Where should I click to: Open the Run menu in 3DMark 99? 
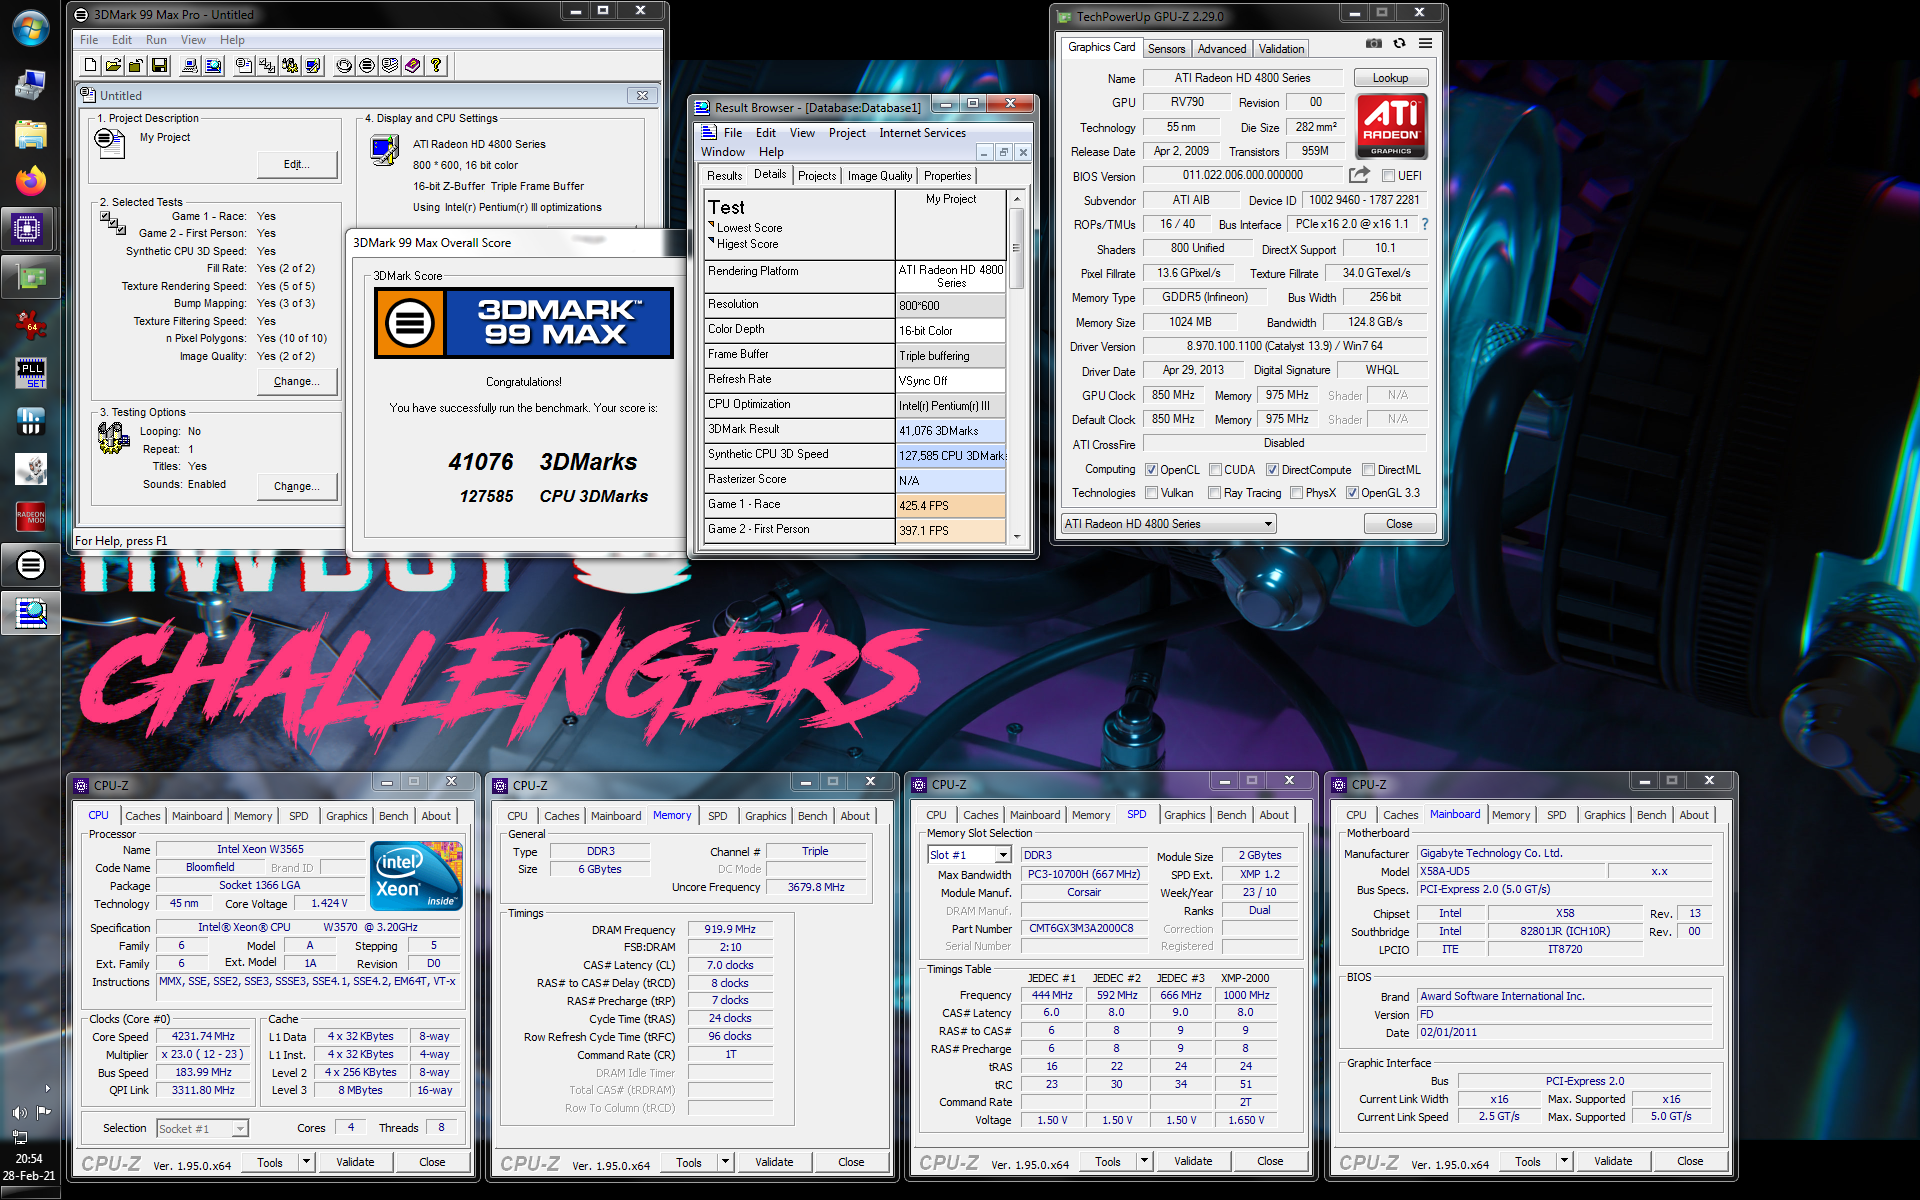(156, 40)
